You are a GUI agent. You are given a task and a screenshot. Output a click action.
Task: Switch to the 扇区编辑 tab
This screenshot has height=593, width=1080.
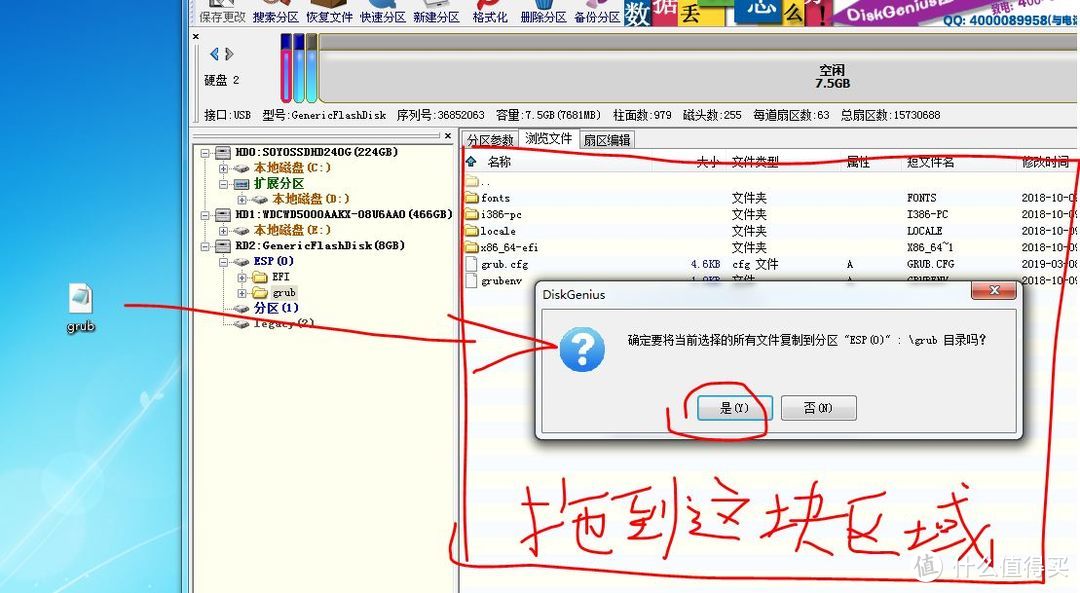click(x=608, y=139)
